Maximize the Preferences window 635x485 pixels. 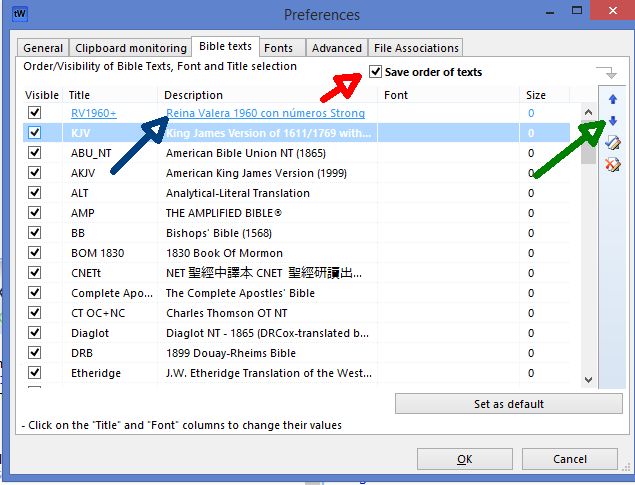577,11
